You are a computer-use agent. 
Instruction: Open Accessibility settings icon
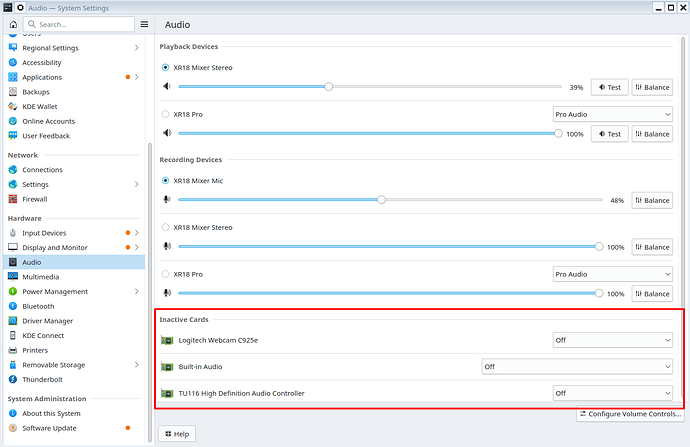pyautogui.click(x=13, y=62)
